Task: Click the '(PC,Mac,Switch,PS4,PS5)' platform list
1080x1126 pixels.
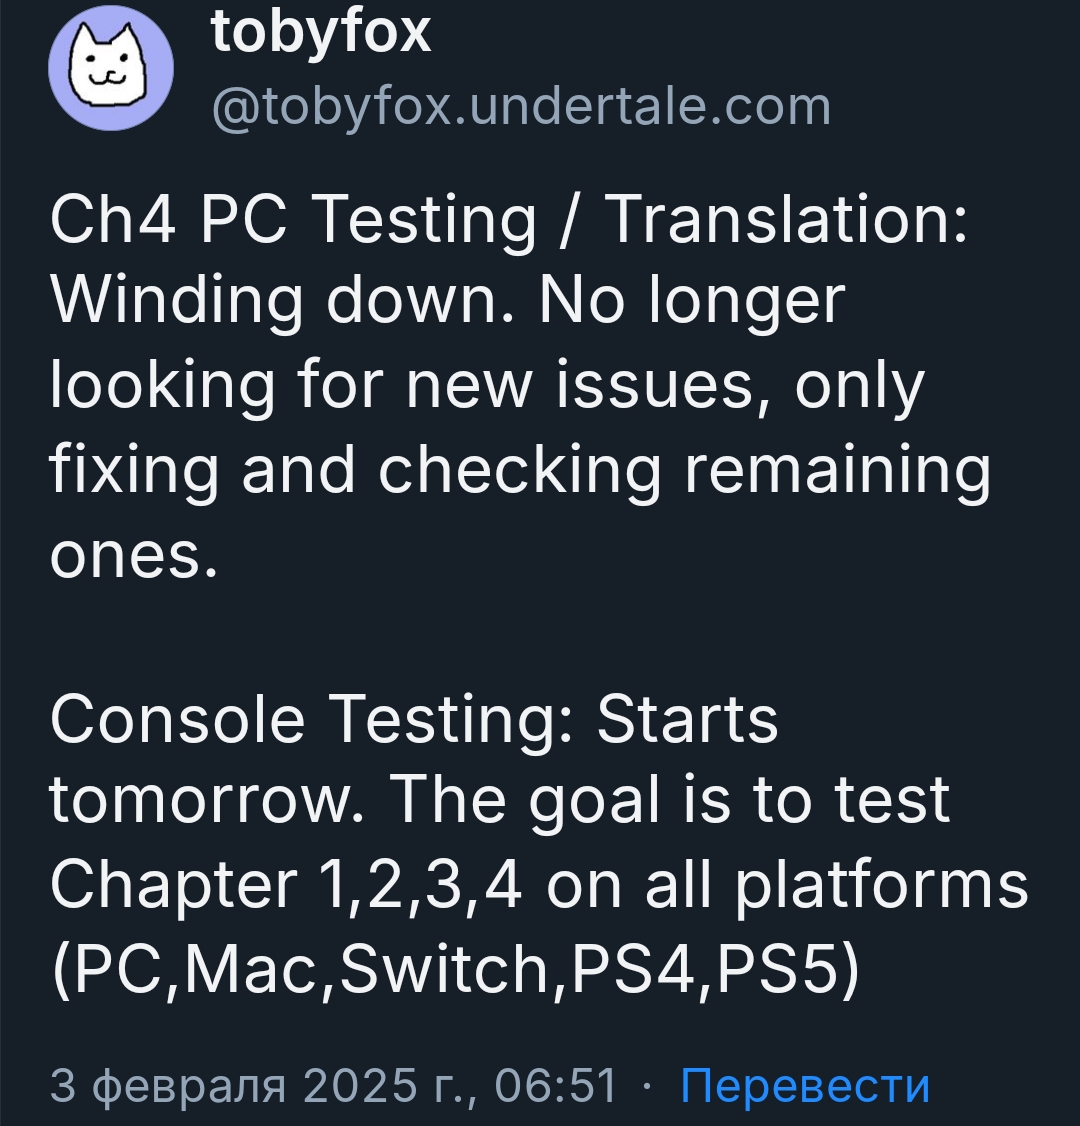Action: (x=456, y=969)
